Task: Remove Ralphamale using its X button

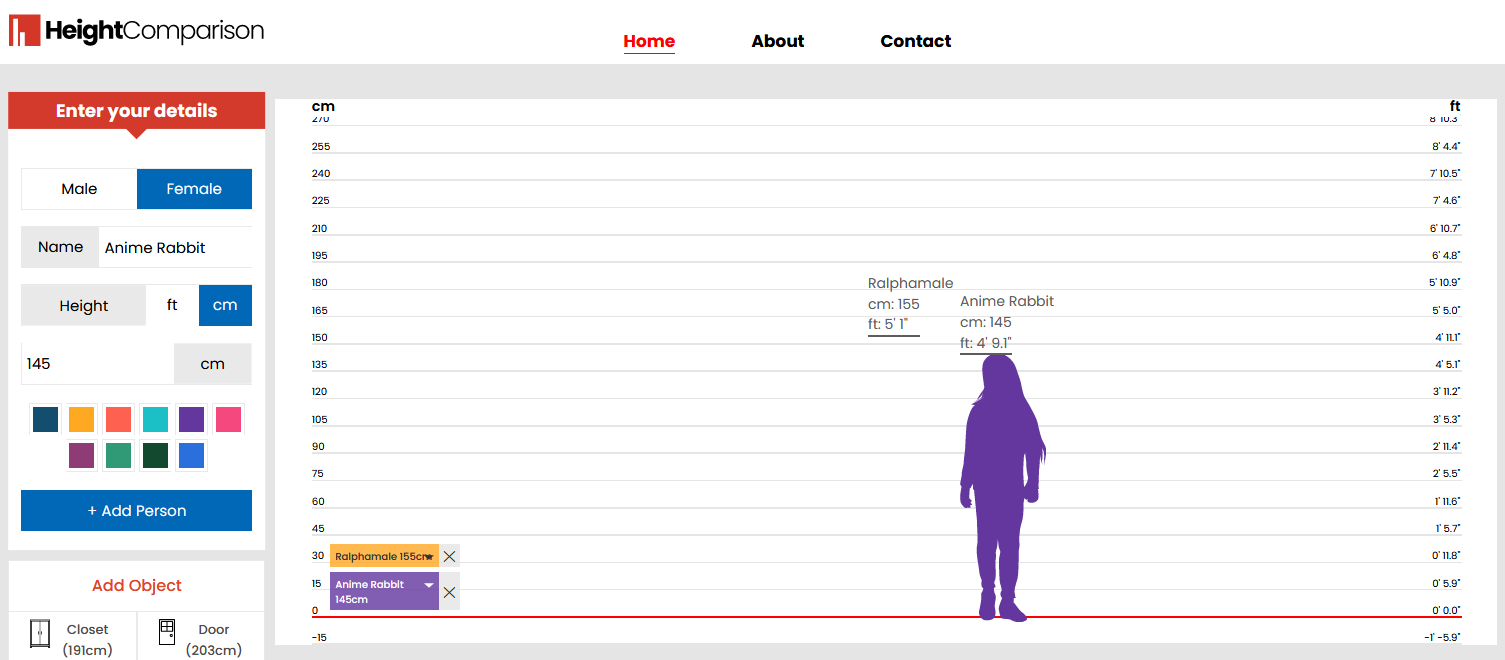Action: tap(450, 557)
